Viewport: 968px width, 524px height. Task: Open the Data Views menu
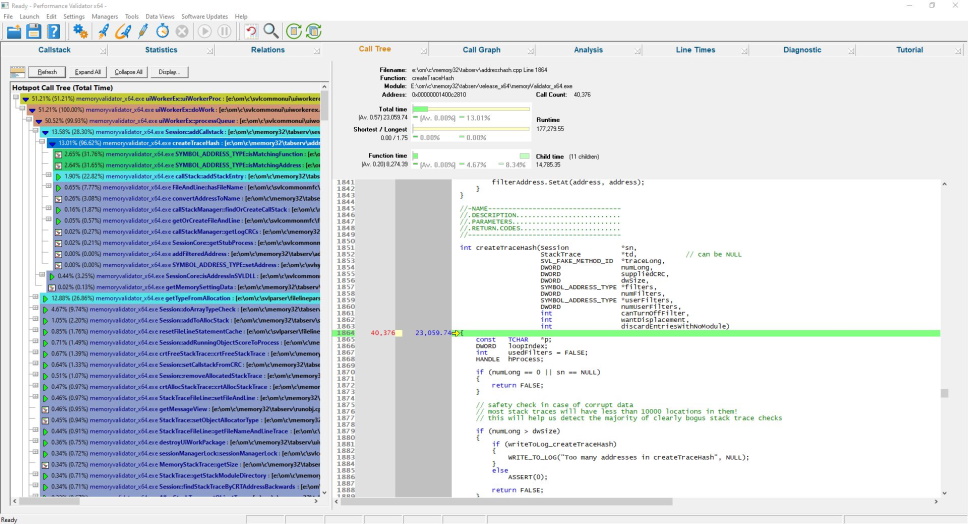pyautogui.click(x=160, y=17)
